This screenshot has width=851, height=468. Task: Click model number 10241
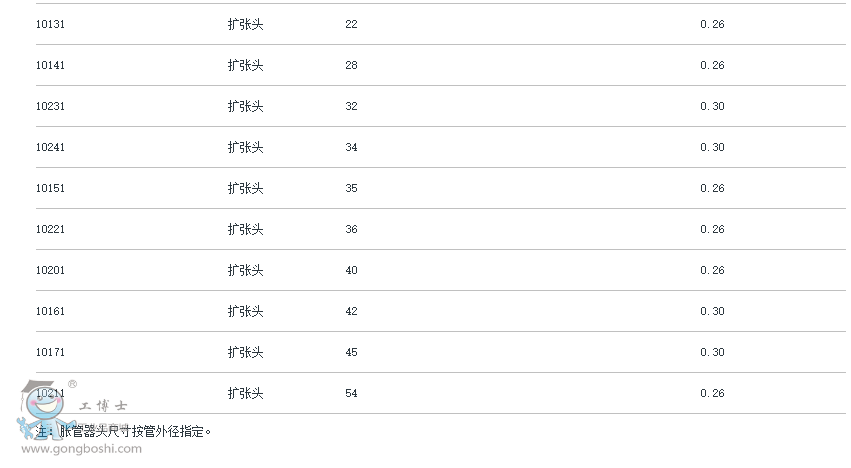pos(50,147)
